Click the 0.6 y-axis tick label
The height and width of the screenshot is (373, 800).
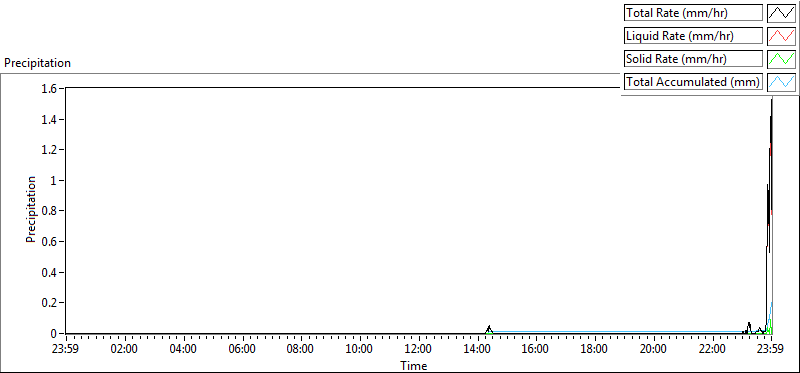tap(50, 242)
